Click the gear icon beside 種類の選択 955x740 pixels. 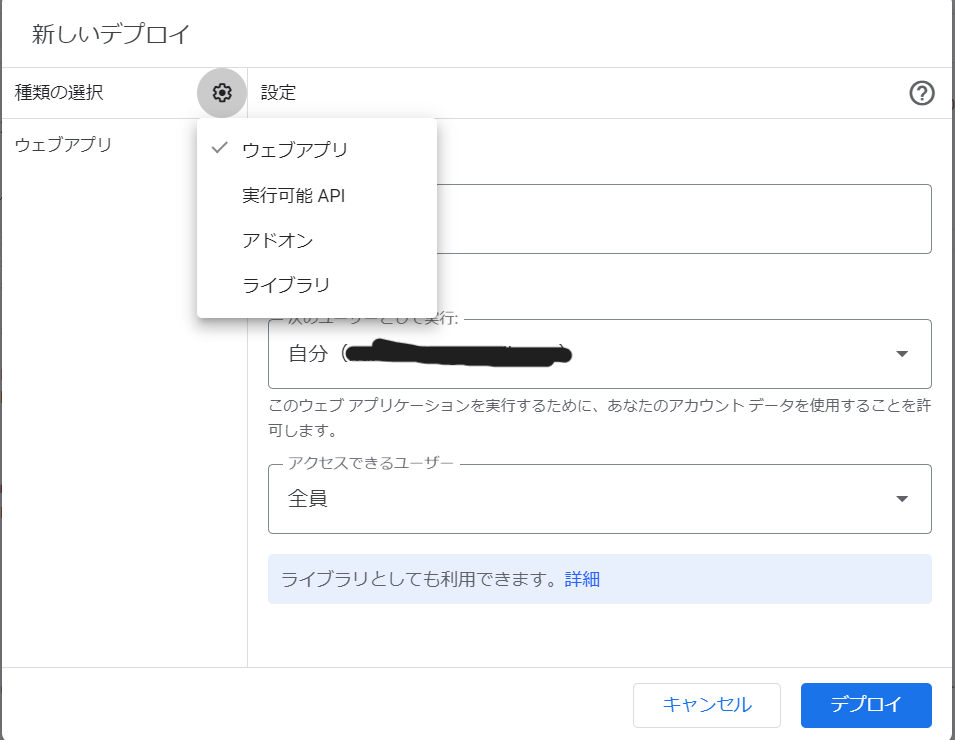[222, 93]
